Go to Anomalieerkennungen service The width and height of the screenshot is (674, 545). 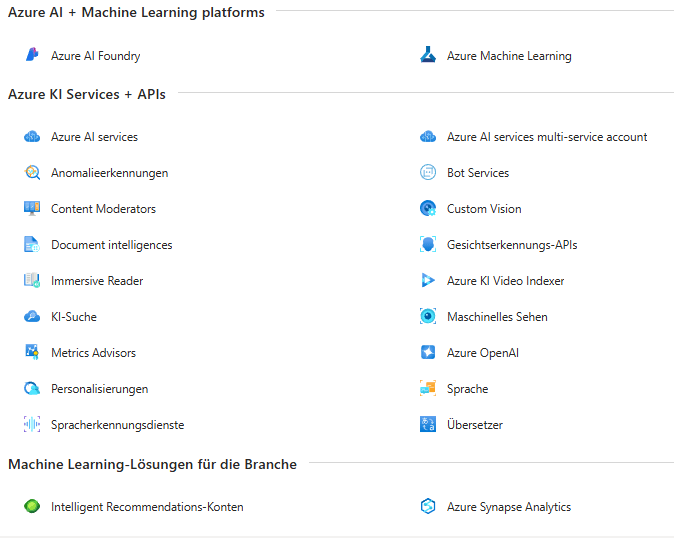pos(109,173)
